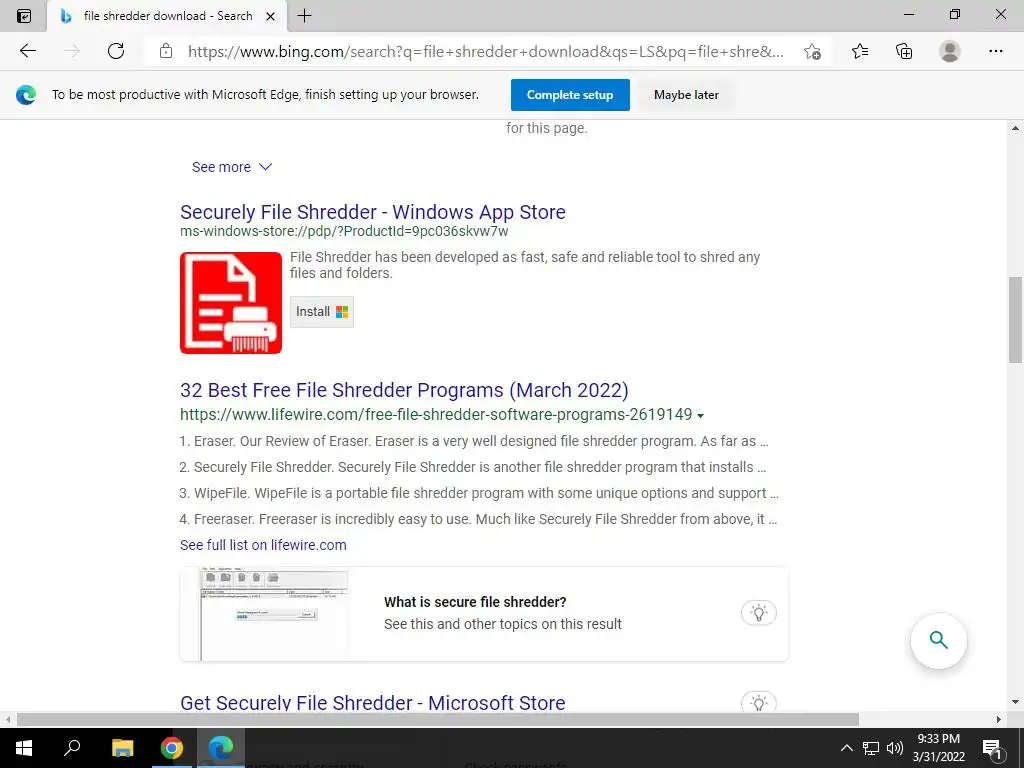Click the red File Shredder app thumbnail
Image resolution: width=1024 pixels, height=768 pixels.
click(231, 303)
